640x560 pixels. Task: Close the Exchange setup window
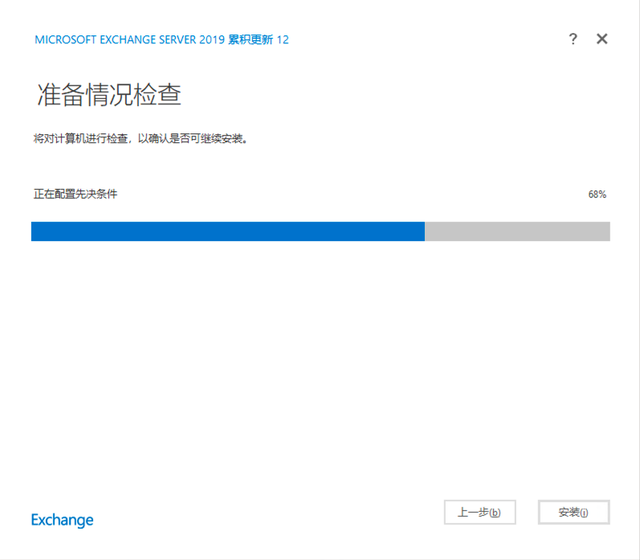coord(602,39)
